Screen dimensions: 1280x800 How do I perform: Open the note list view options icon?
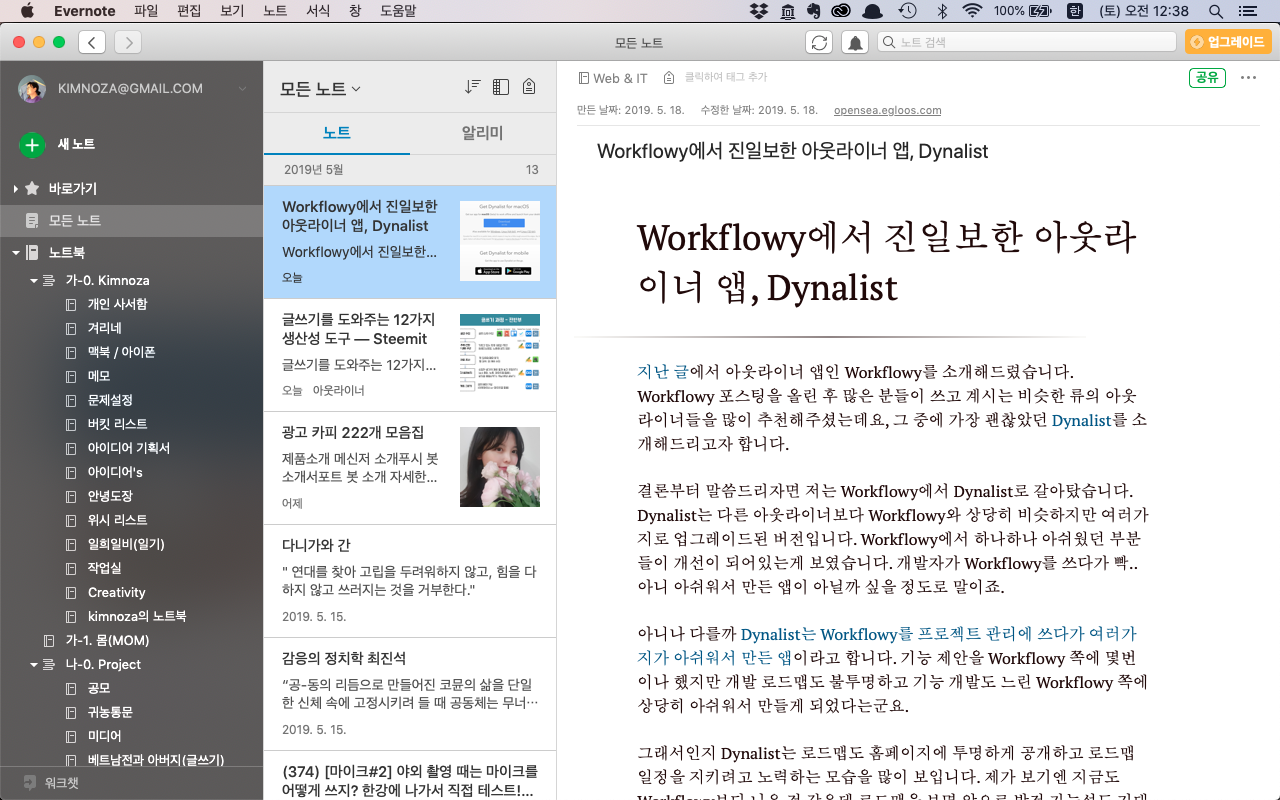[501, 87]
